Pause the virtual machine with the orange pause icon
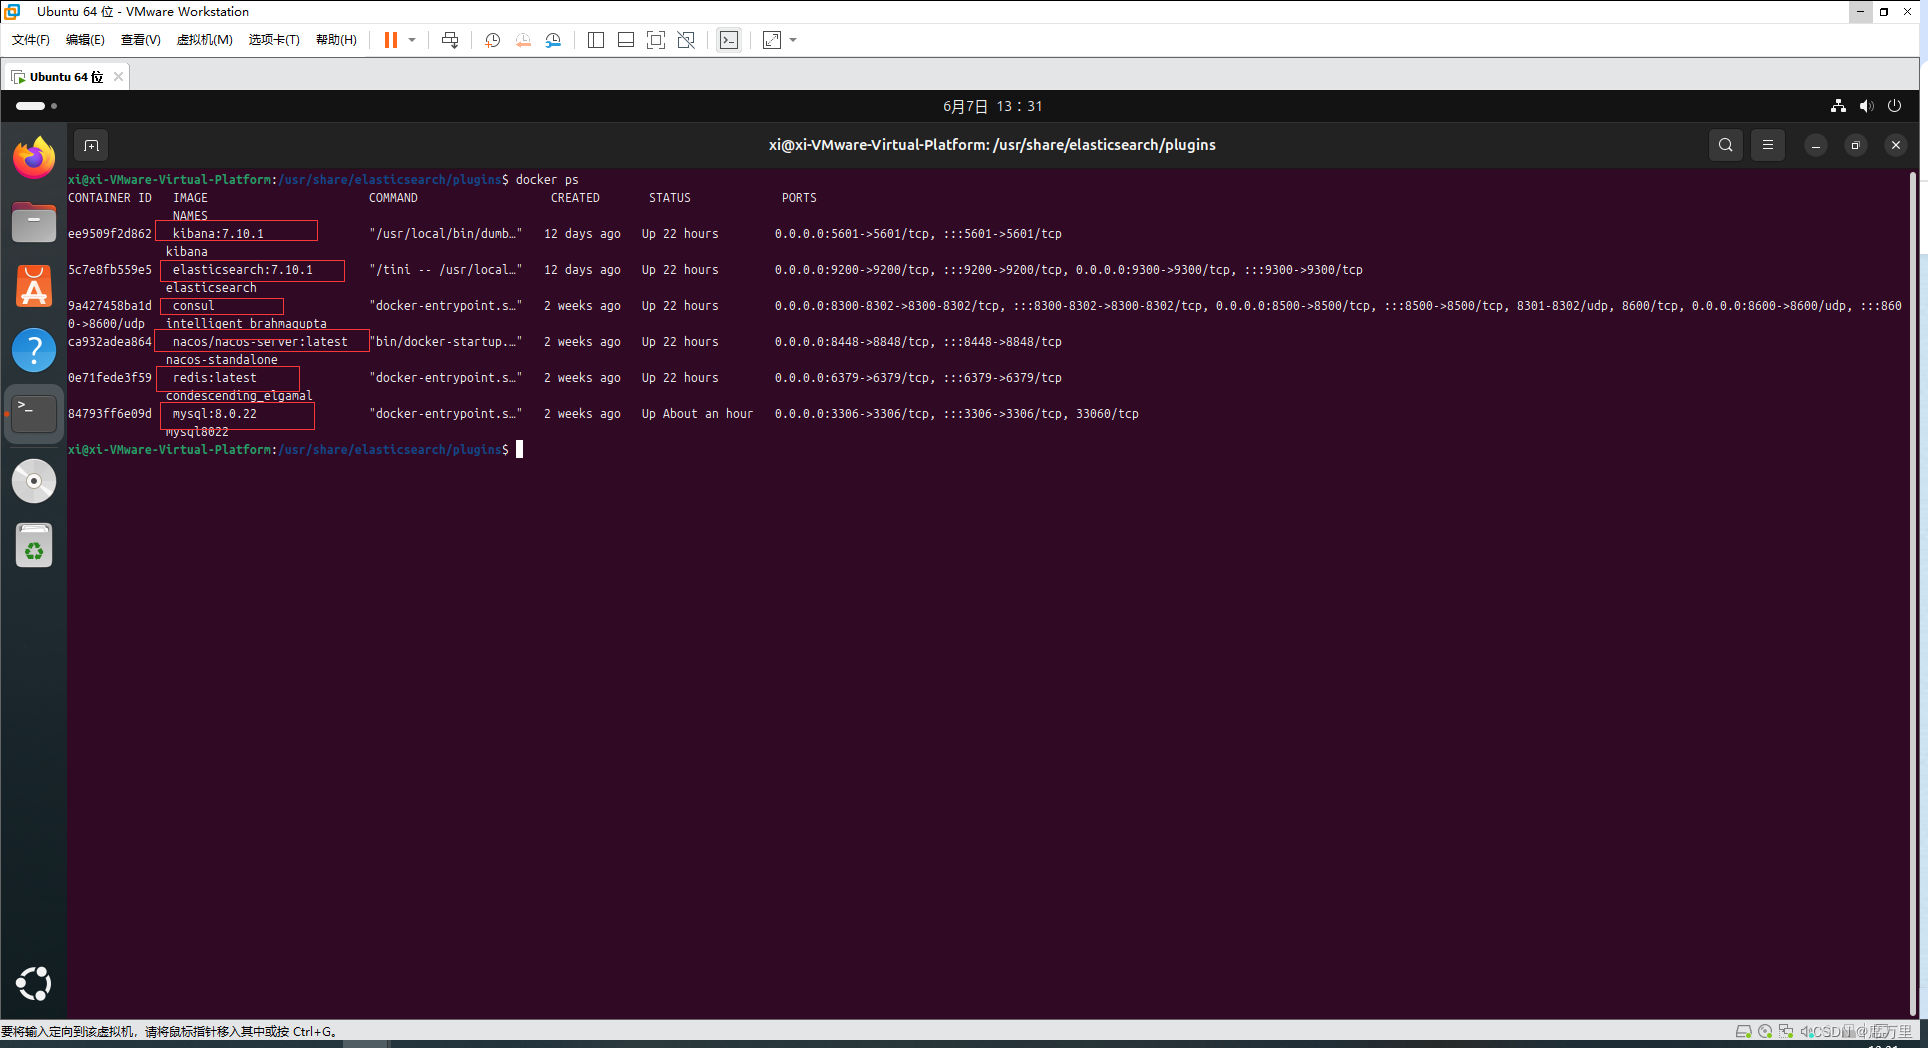 coord(391,40)
